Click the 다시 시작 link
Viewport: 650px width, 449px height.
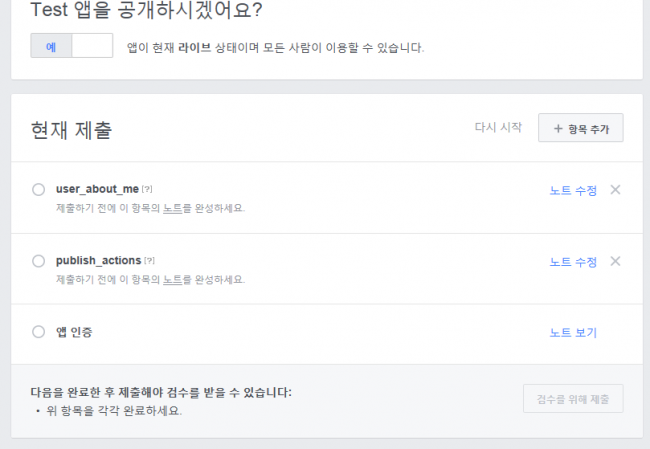point(498,127)
